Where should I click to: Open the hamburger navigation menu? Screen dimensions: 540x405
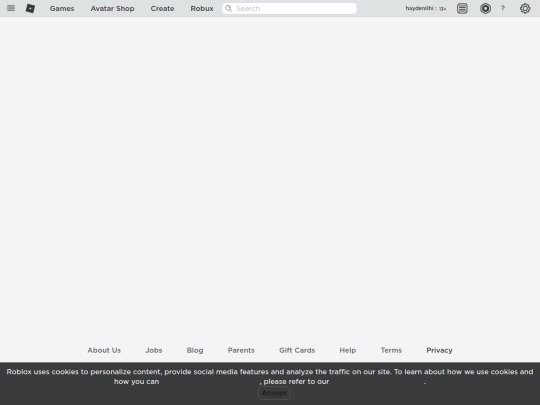pos(11,8)
